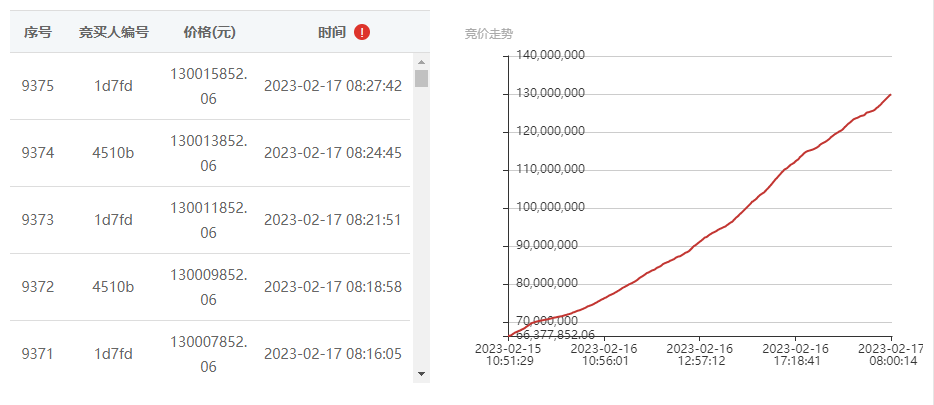Click the scrollbar down arrow

[x=422, y=374]
